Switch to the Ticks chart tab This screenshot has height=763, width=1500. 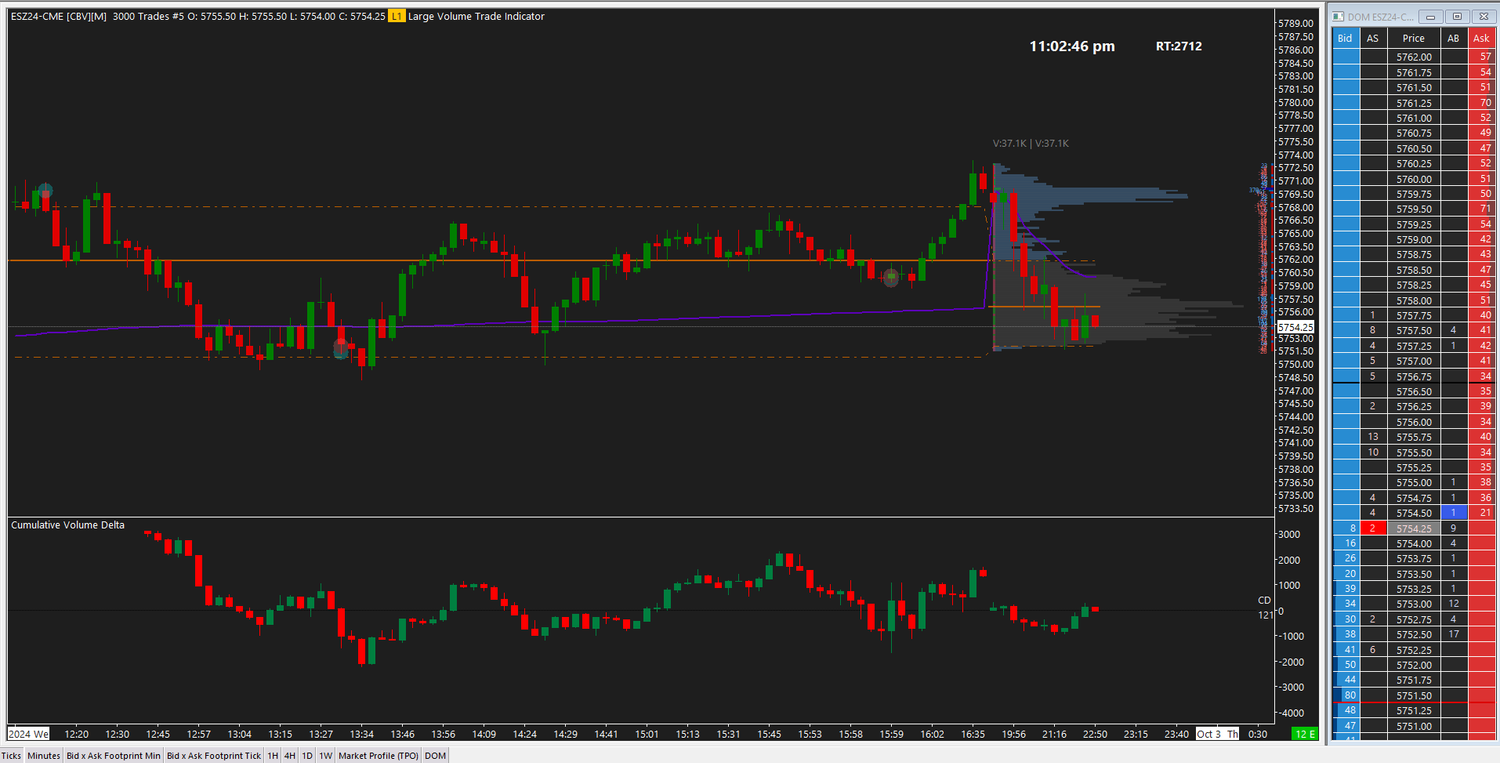[10, 755]
